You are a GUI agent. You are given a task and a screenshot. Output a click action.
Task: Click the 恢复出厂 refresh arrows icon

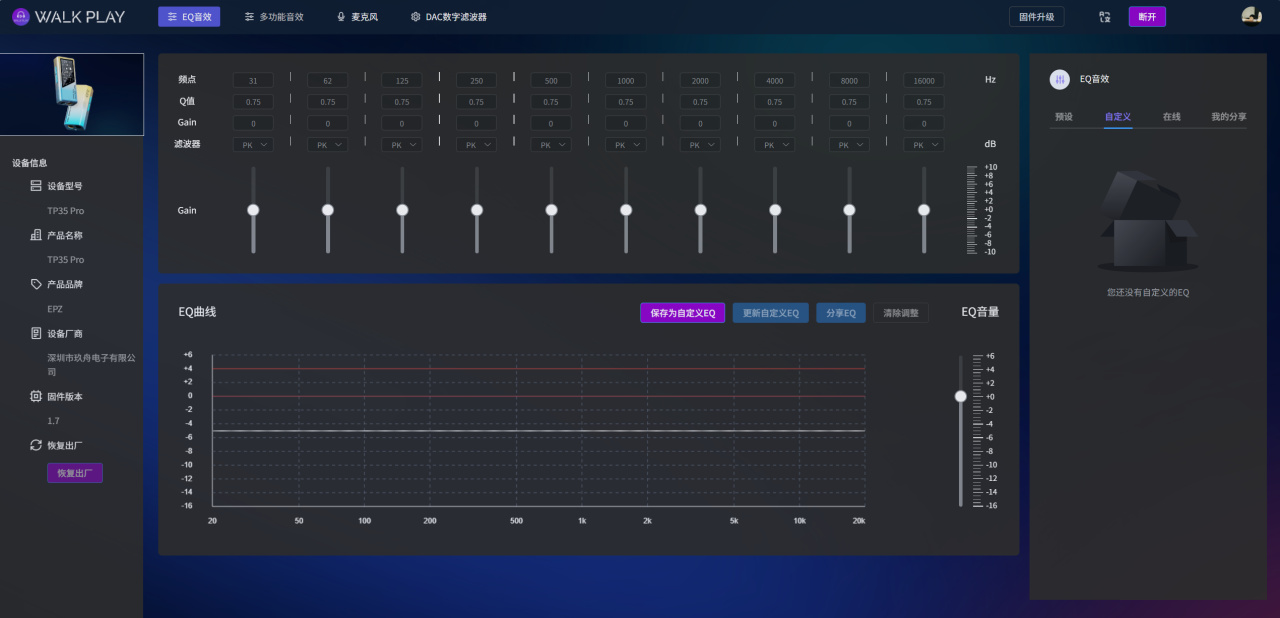(36, 445)
